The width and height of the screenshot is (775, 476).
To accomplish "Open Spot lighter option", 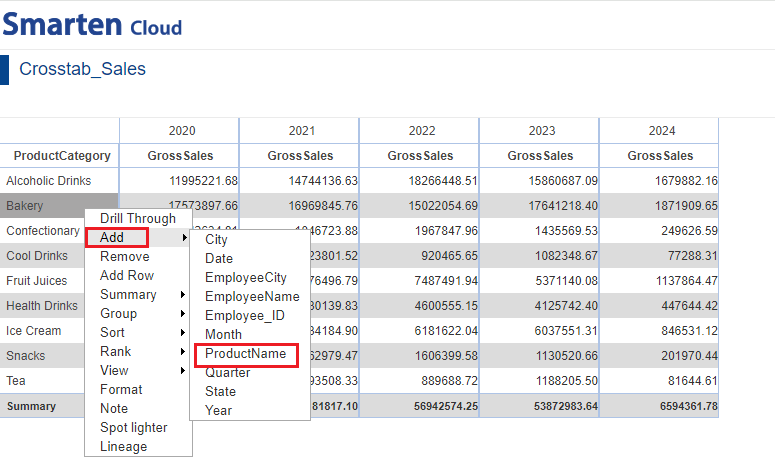I will (133, 428).
